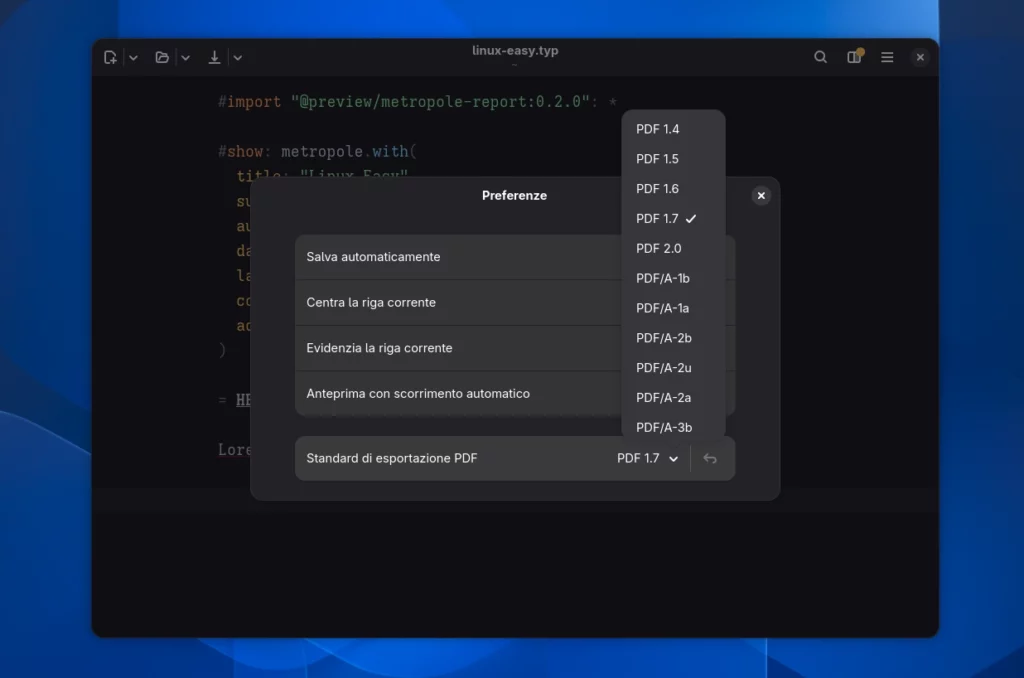The image size is (1024, 678).
Task: Click the Standard di esportazione PDF label
Action: coord(392,459)
